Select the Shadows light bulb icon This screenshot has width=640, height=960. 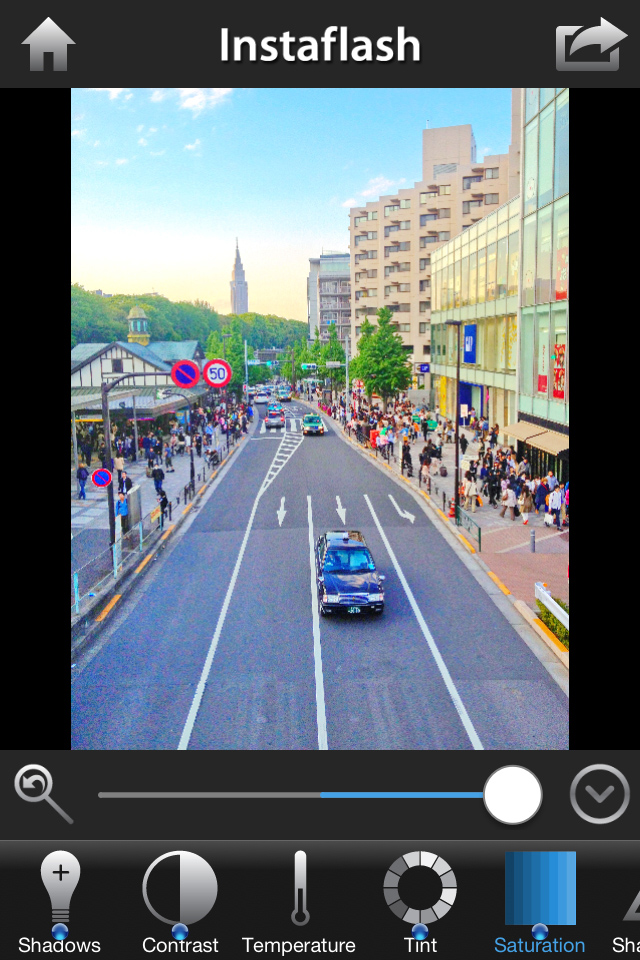pyautogui.click(x=60, y=886)
